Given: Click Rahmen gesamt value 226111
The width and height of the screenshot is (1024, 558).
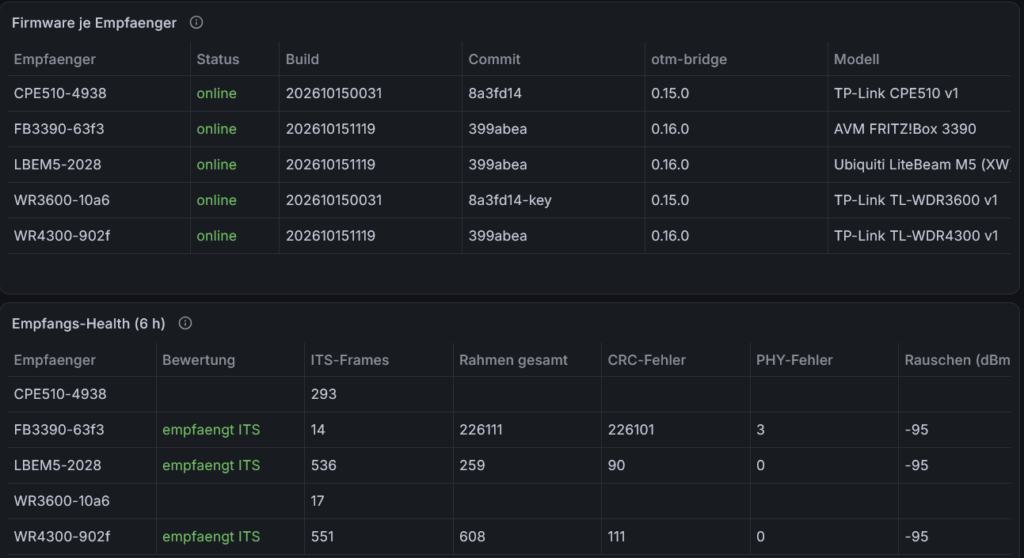Looking at the screenshot, I should 481,430.
